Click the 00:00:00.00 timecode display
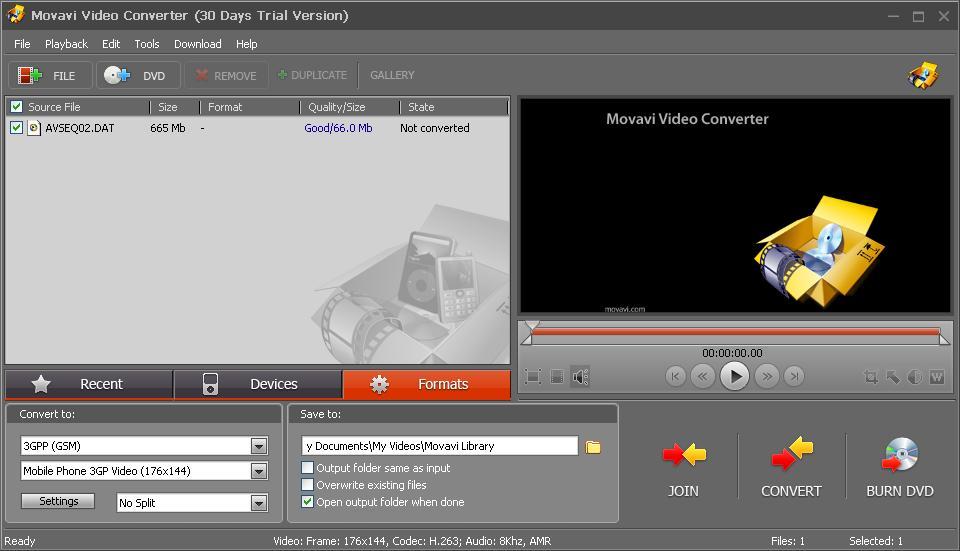This screenshot has height=551, width=960. [x=732, y=353]
